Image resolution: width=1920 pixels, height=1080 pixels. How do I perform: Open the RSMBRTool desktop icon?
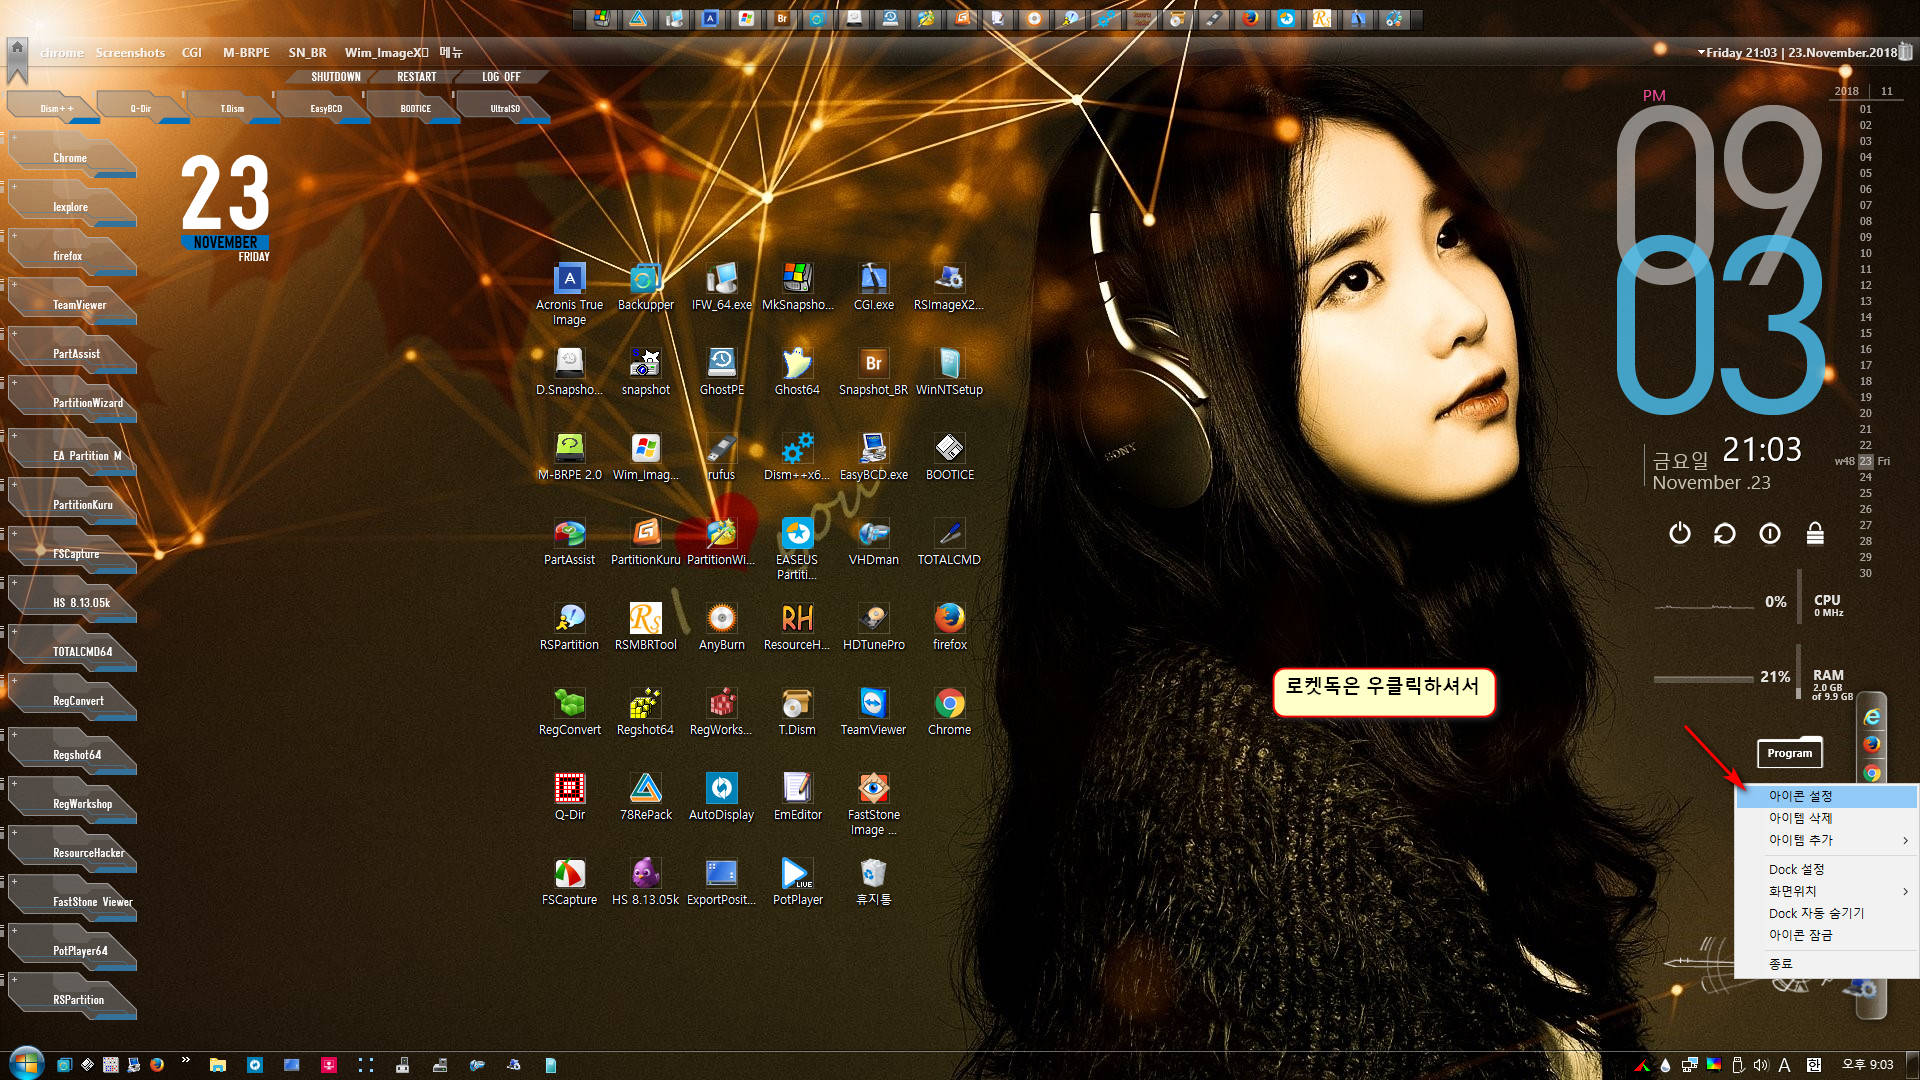645,626
